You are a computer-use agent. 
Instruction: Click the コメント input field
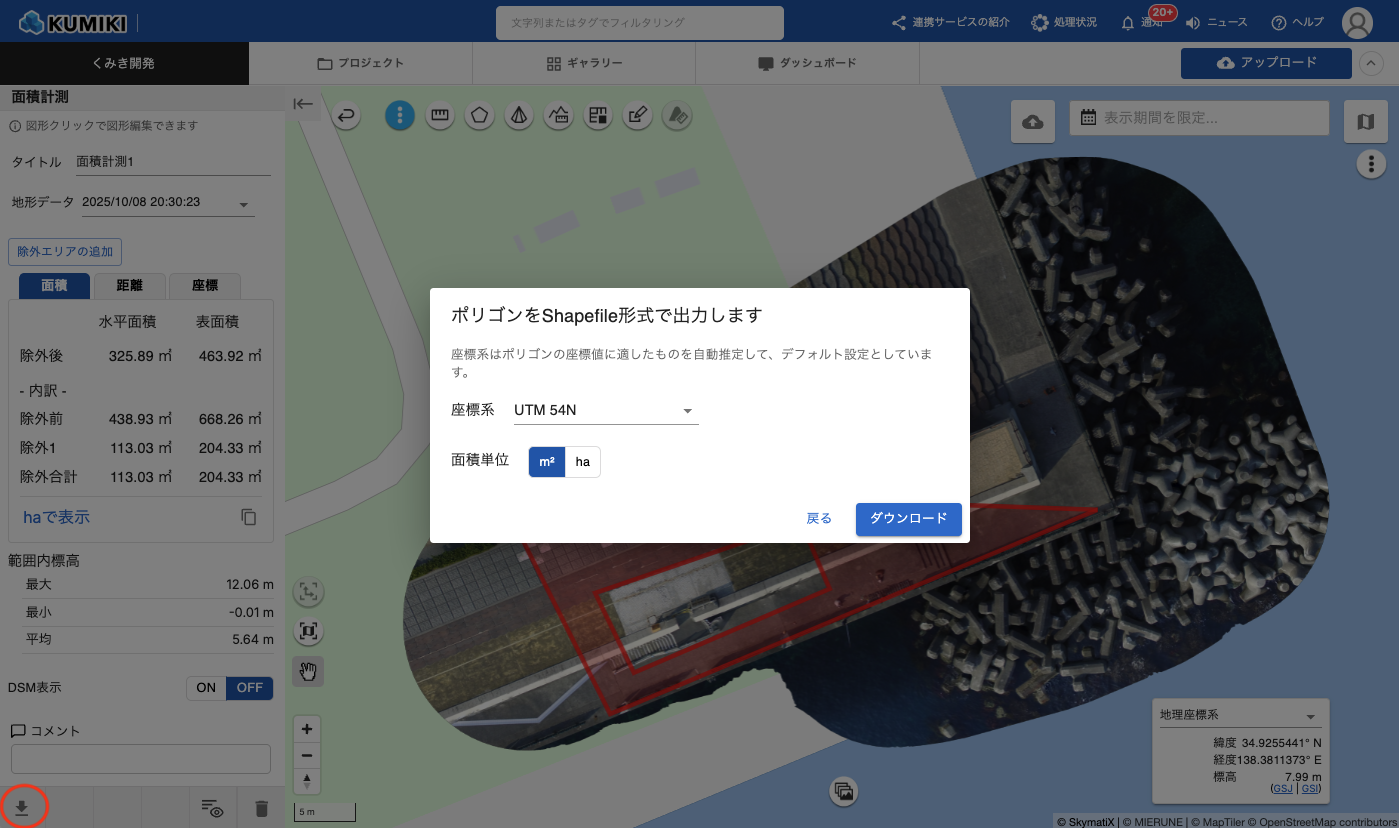click(141, 759)
